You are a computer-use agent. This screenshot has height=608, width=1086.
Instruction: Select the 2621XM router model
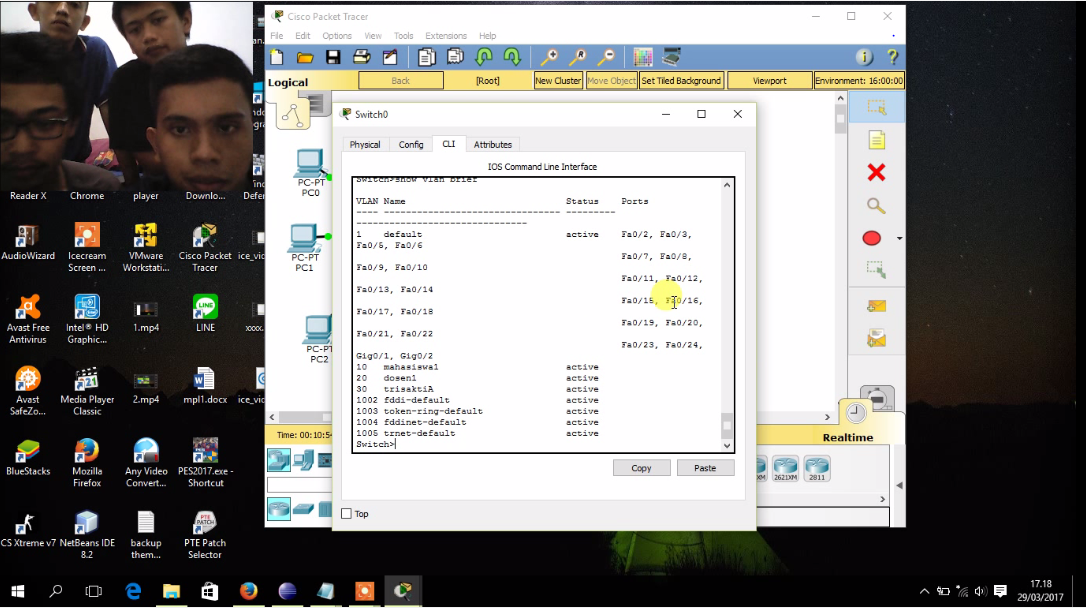pos(785,468)
